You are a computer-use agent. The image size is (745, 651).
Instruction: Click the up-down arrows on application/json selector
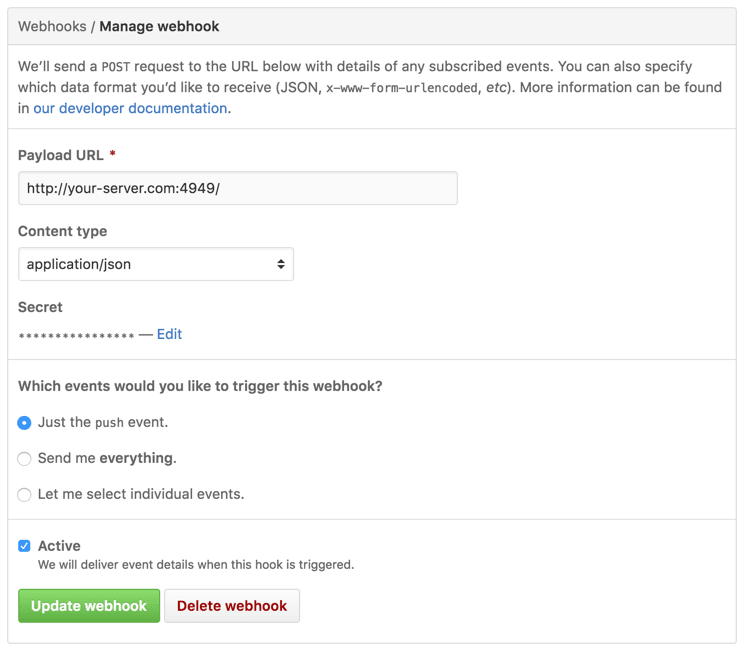click(x=281, y=264)
